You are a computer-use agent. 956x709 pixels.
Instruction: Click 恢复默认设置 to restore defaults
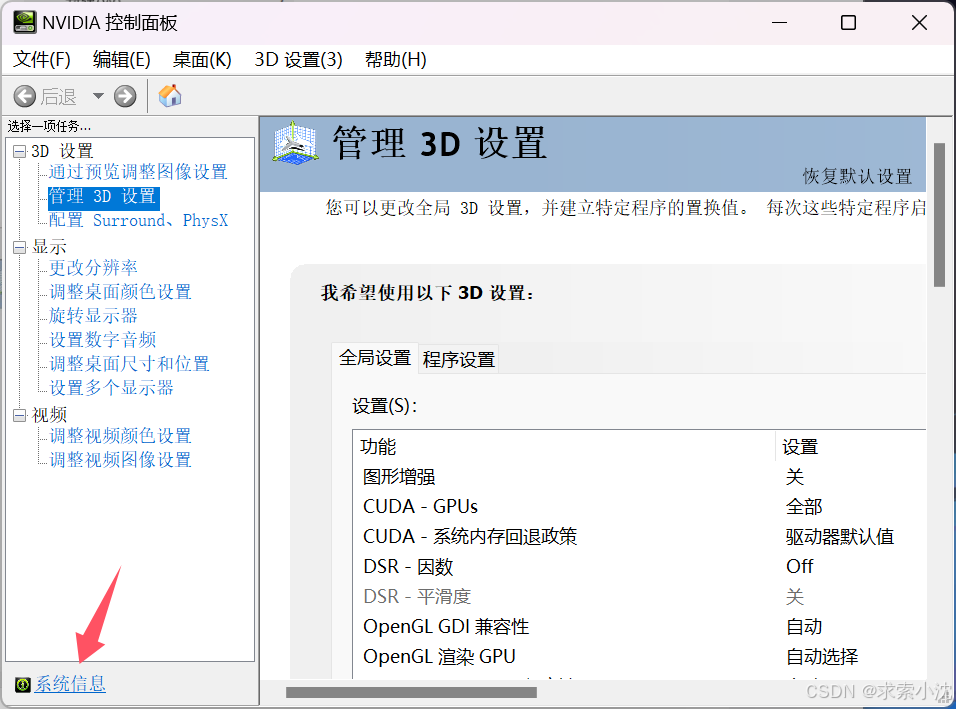(857, 177)
